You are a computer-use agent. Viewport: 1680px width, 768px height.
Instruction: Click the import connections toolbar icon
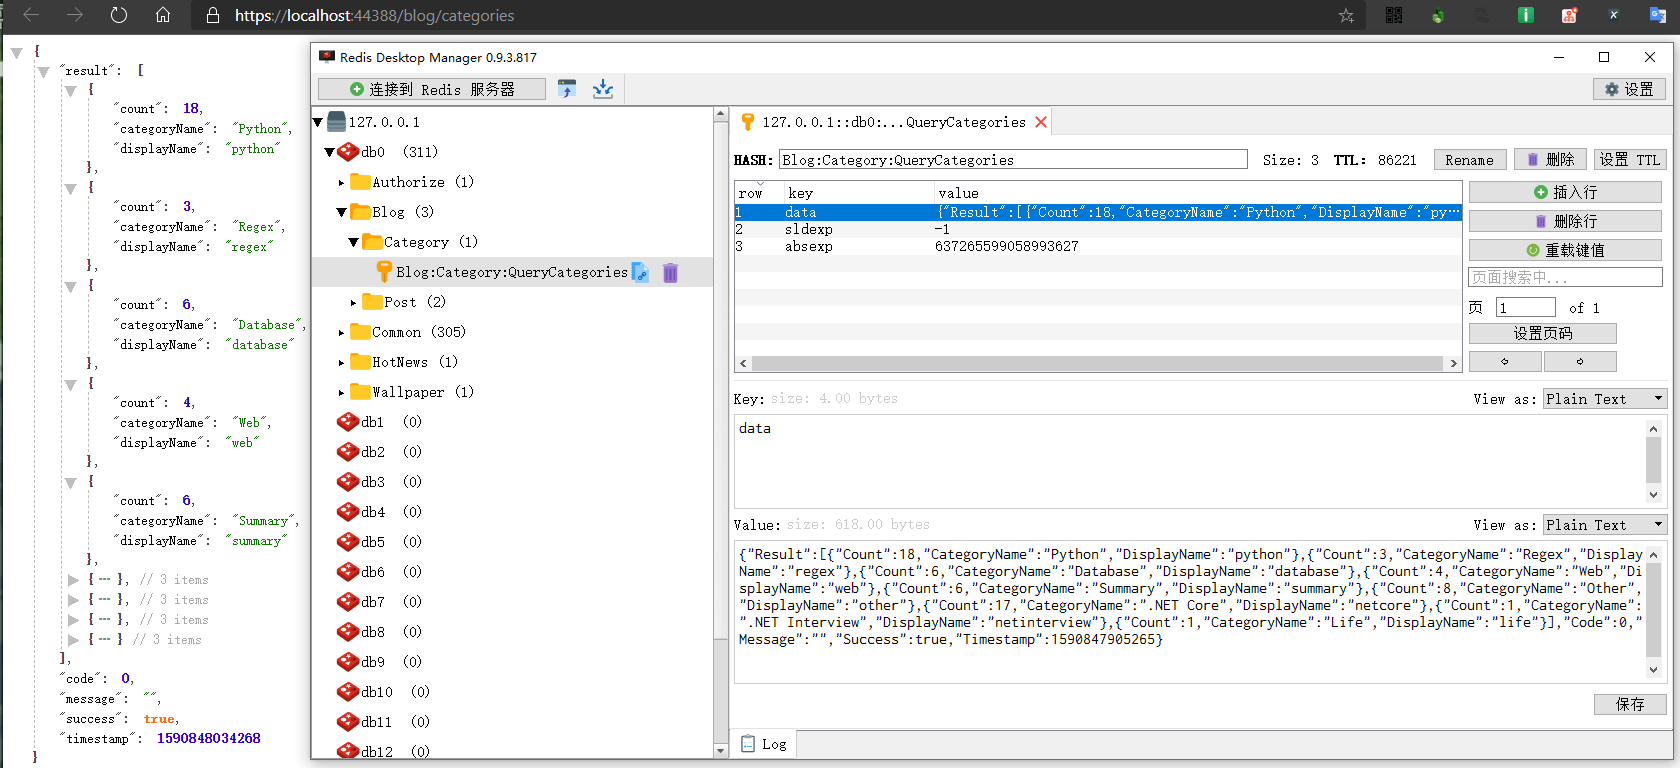click(567, 89)
